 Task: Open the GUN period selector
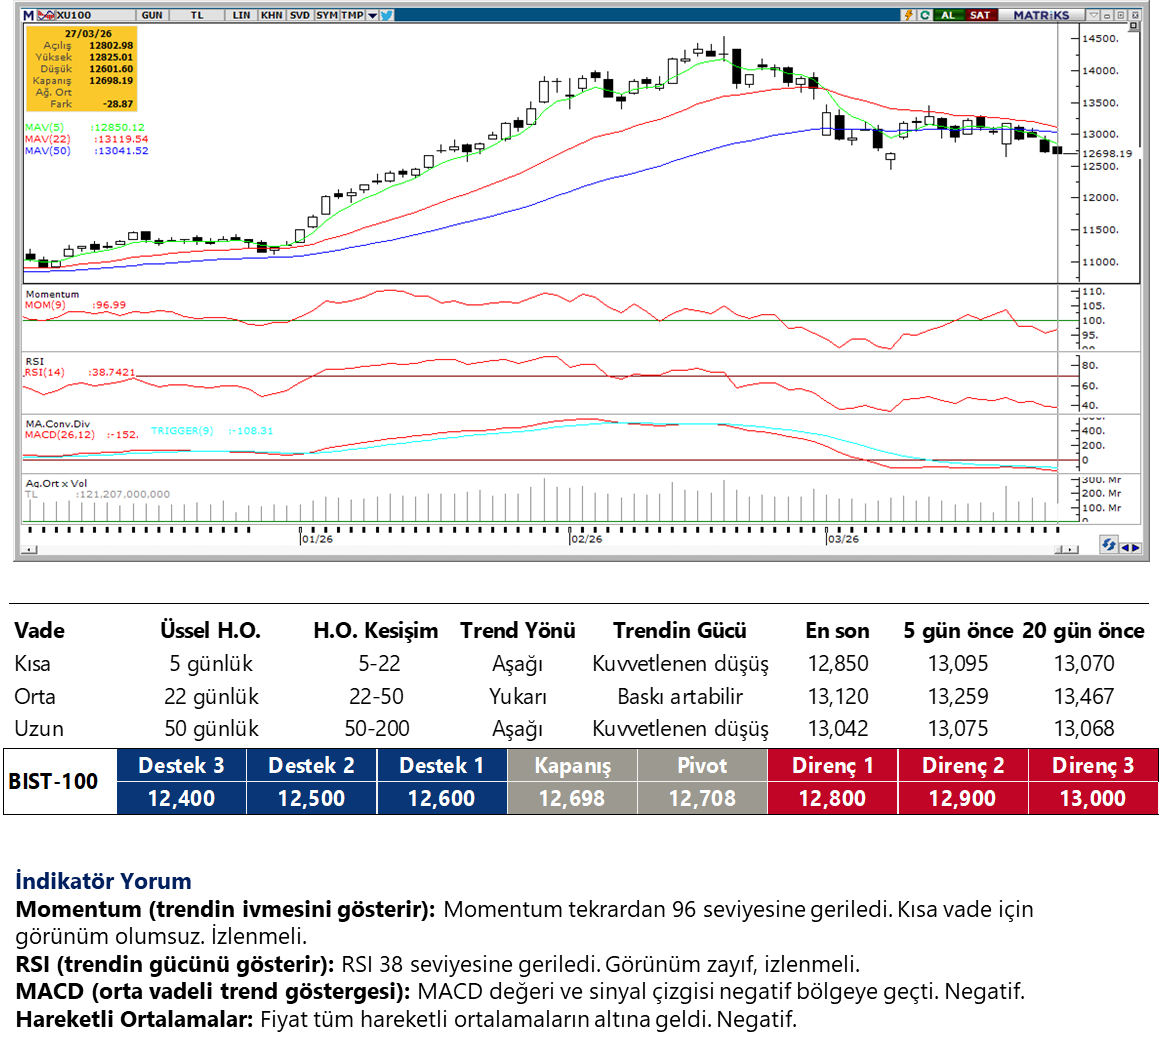click(152, 15)
